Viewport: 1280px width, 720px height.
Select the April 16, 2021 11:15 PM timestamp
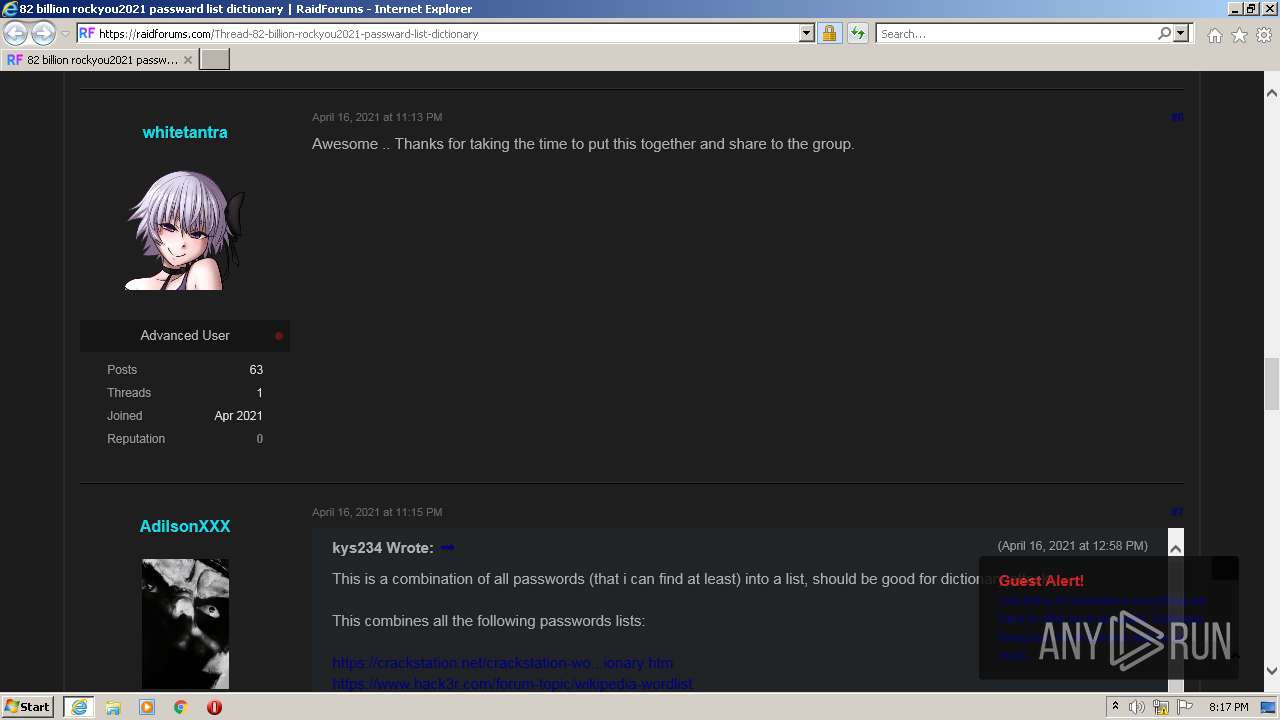tap(377, 512)
